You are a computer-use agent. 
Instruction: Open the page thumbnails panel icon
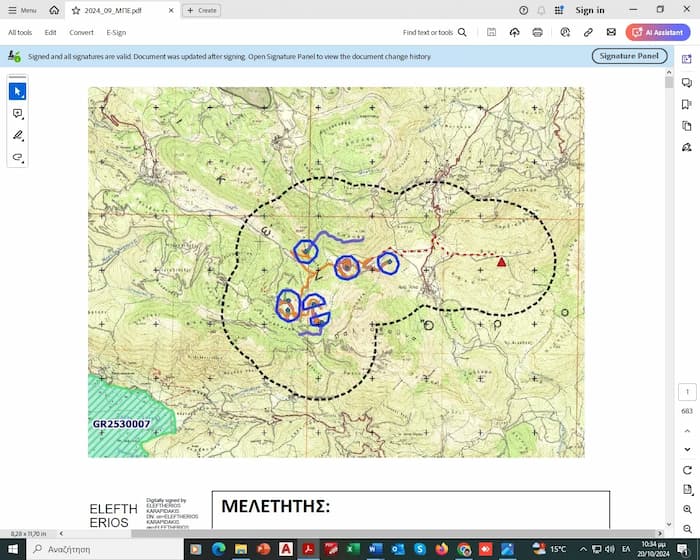[687, 126]
